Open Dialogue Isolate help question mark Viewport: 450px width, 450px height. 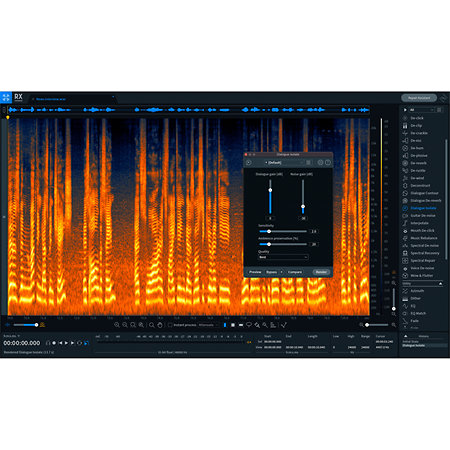click(x=328, y=162)
